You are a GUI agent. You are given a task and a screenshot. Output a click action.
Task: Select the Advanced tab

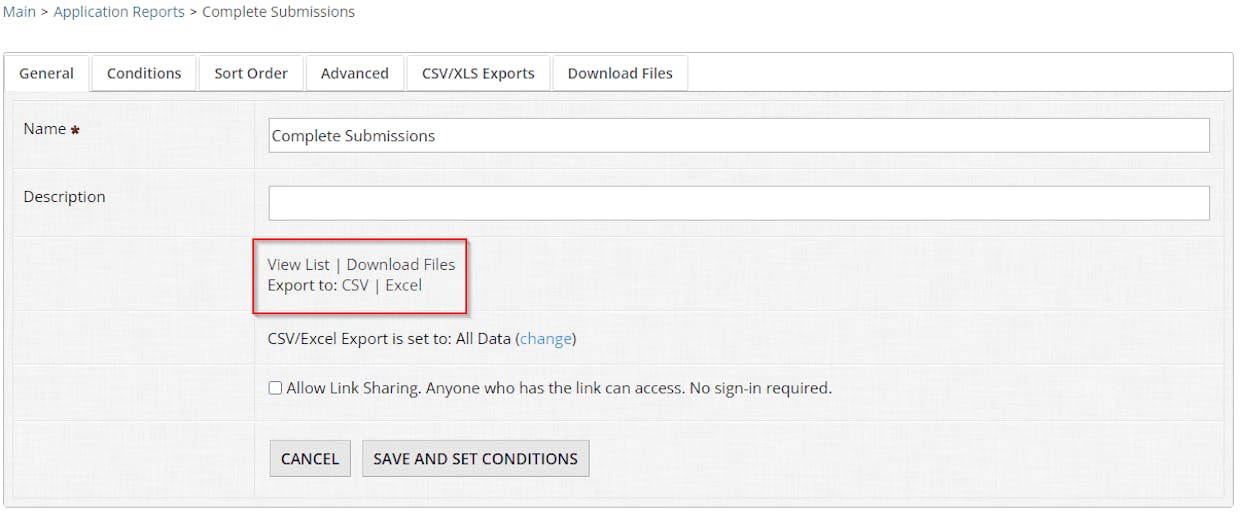pos(355,73)
